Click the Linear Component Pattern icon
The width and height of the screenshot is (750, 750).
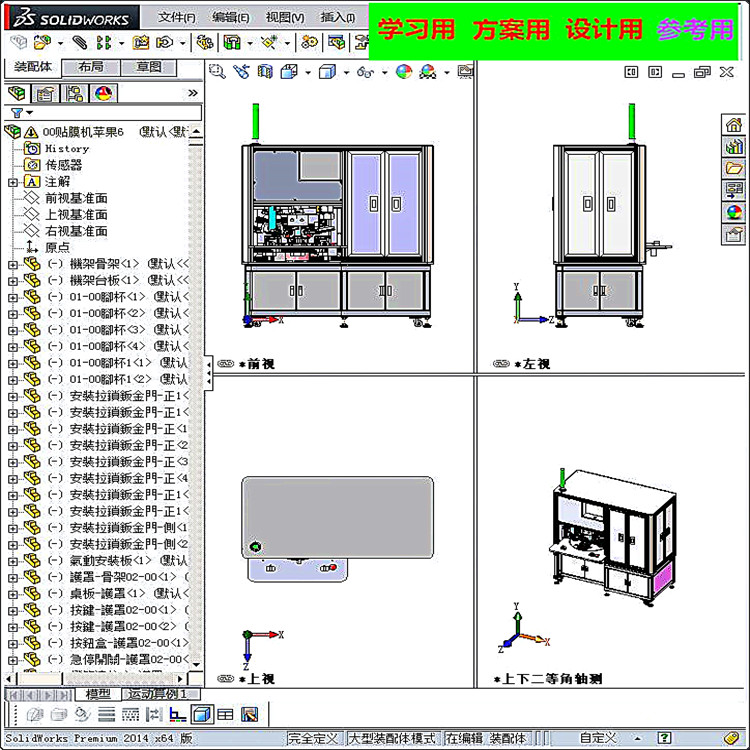[x=104, y=43]
